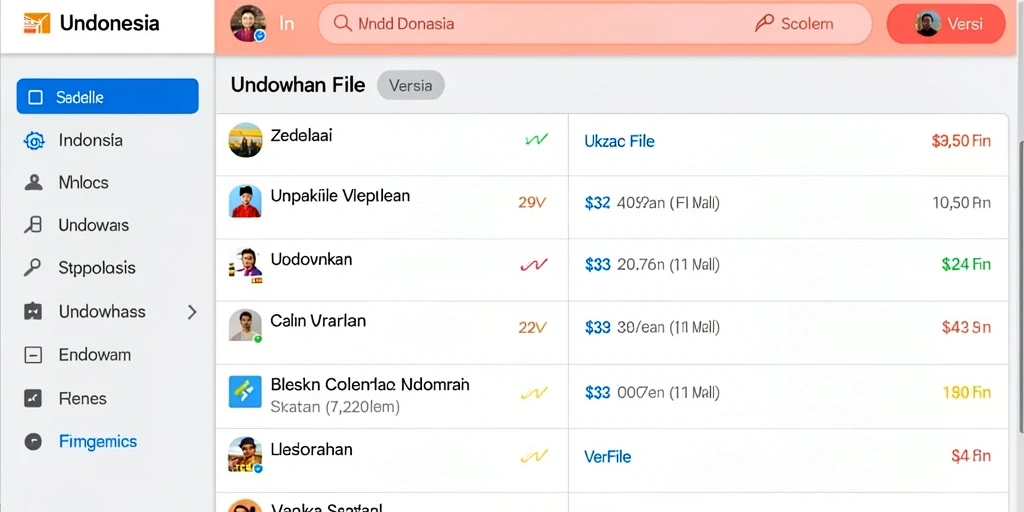Click the Endowam minus-box icon
This screenshot has width=1024, height=512.
[33, 355]
